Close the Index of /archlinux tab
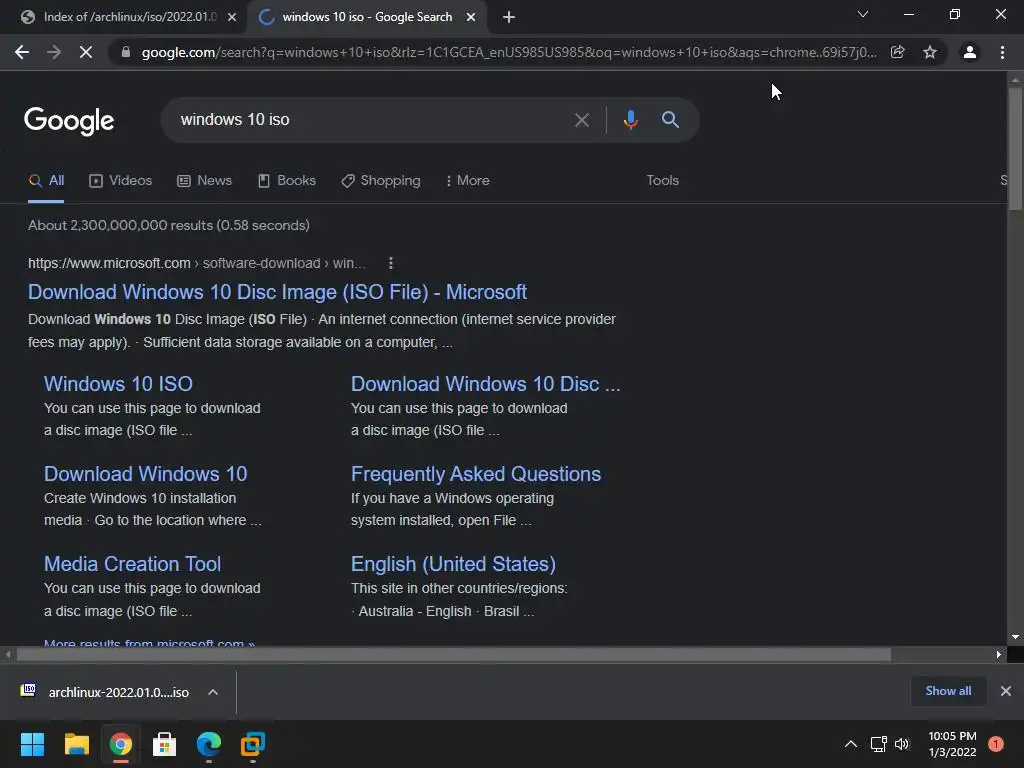The image size is (1024, 768). click(x=232, y=17)
